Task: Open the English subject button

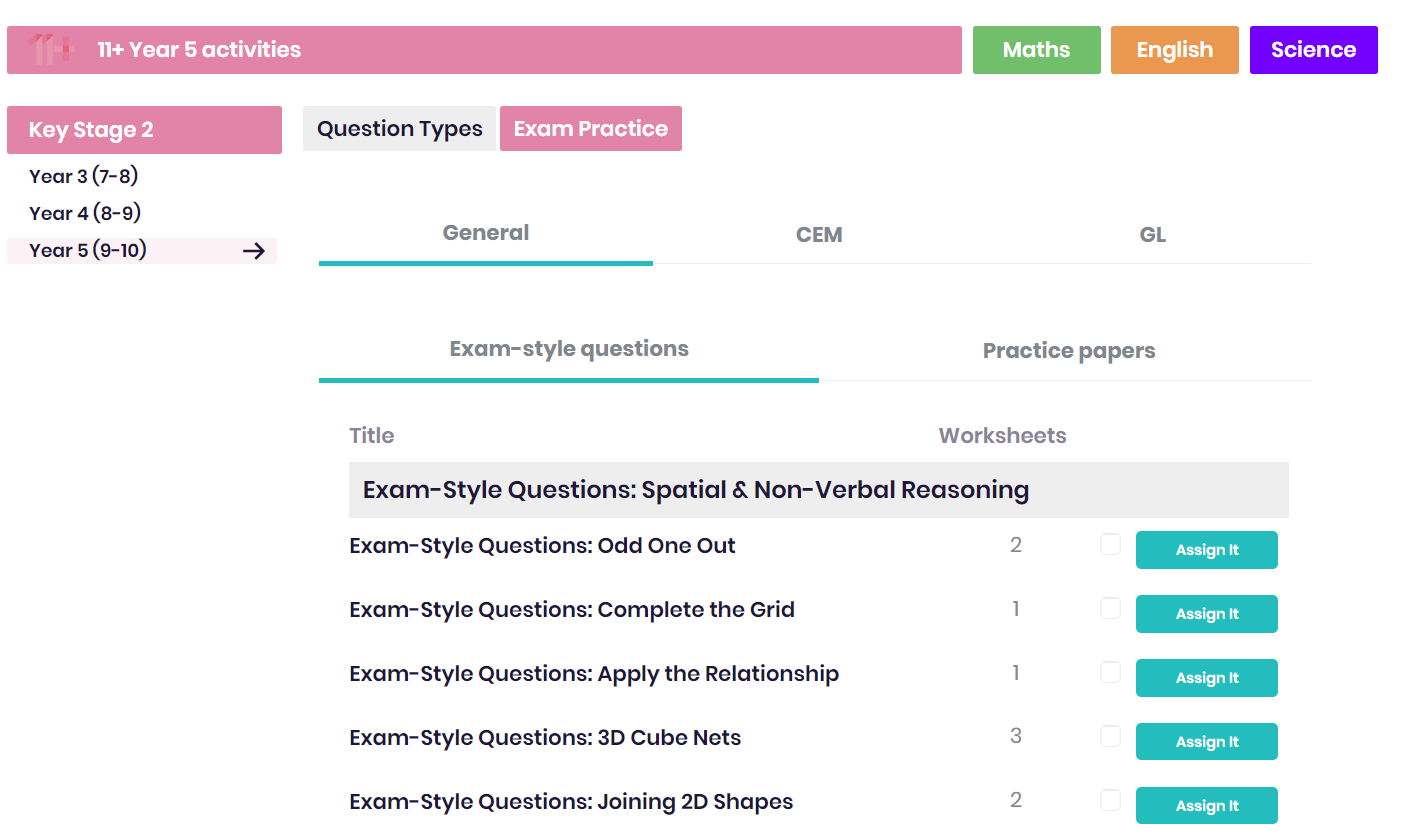Action: pos(1175,50)
